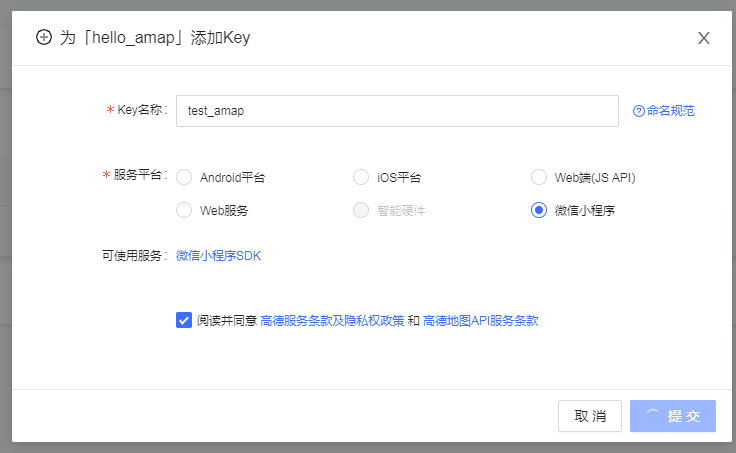This screenshot has width=736, height=453.
Task: Select the 微信小程序 radio button
Action: [539, 210]
